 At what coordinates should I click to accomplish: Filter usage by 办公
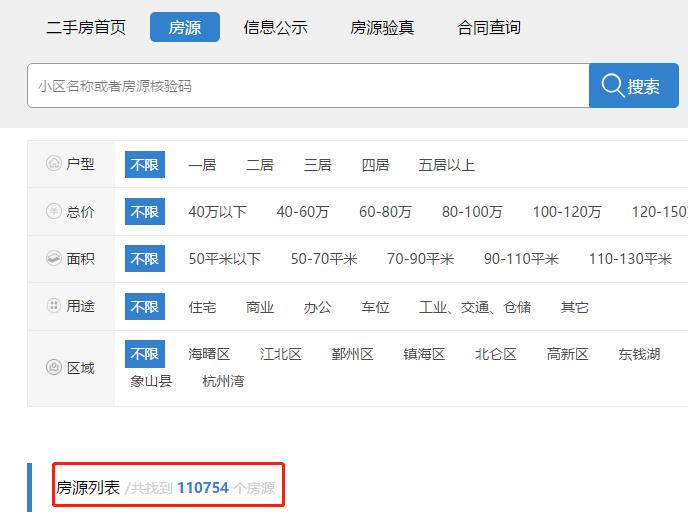(x=318, y=307)
